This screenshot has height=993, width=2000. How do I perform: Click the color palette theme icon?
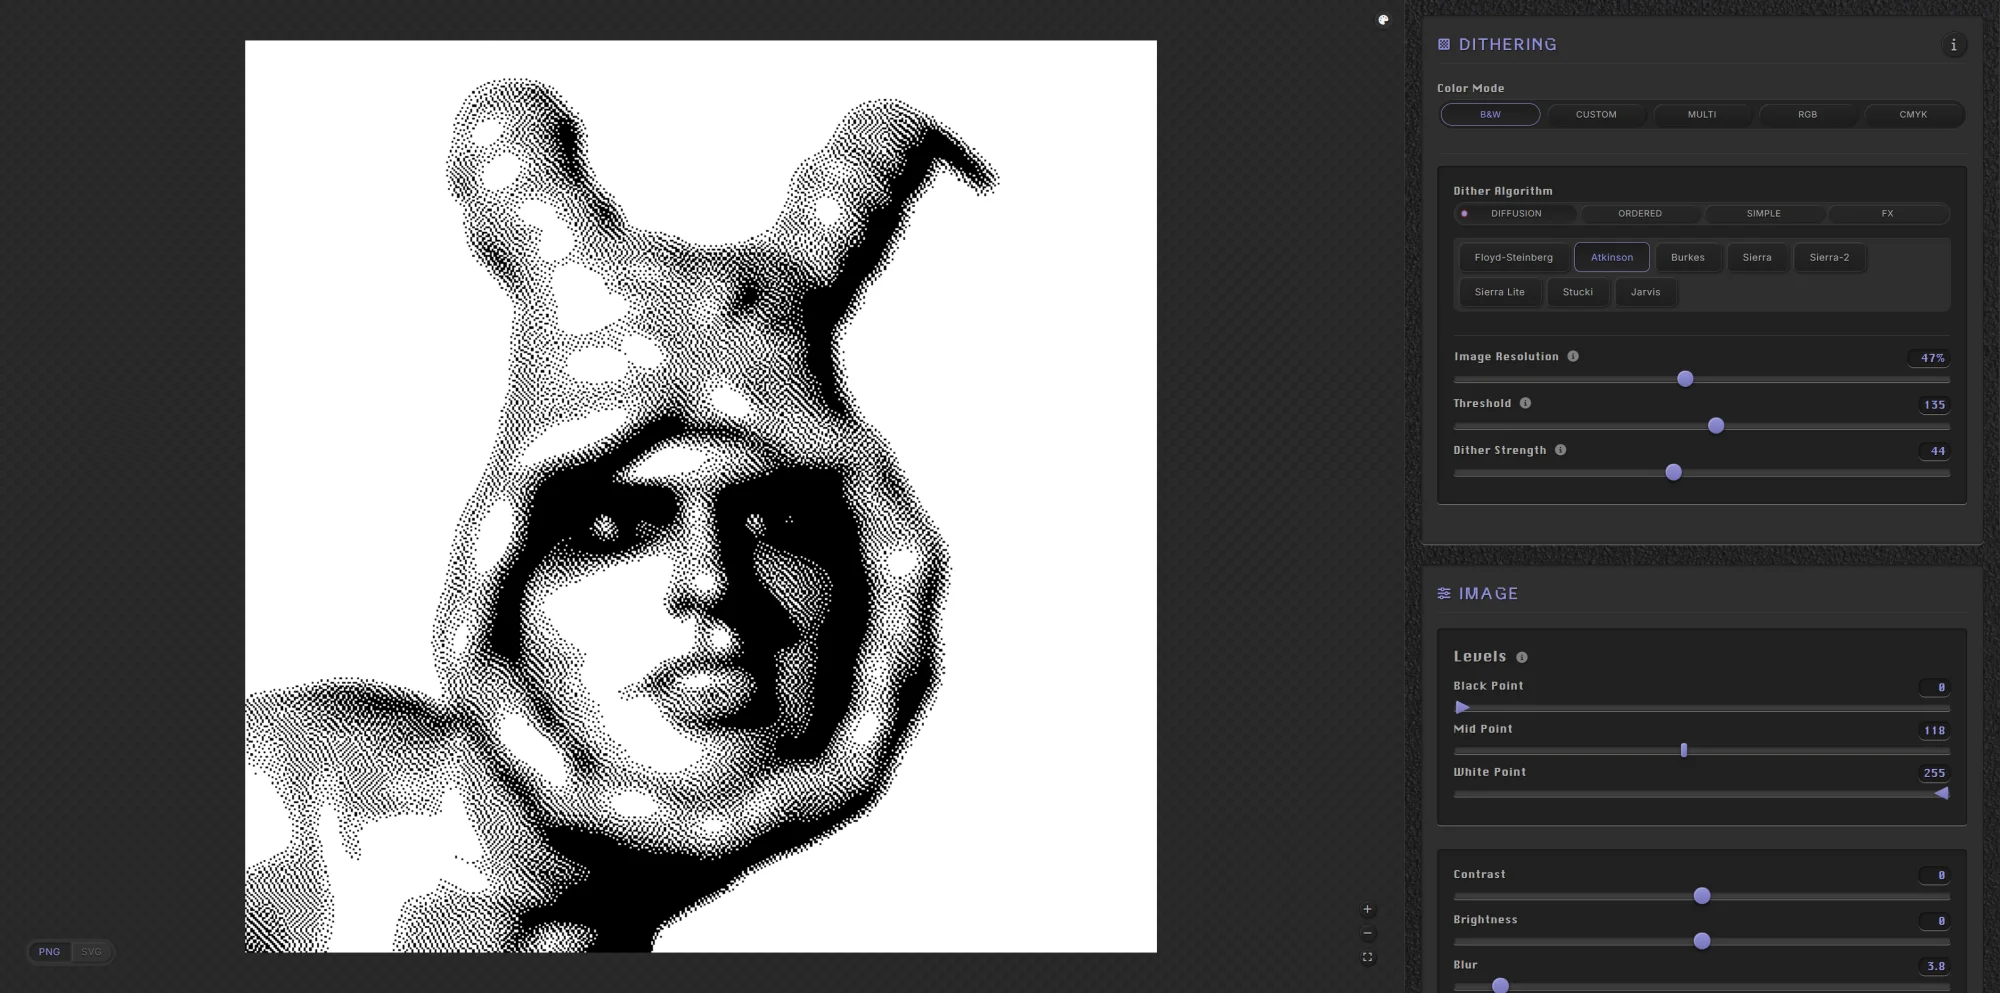click(x=1383, y=20)
